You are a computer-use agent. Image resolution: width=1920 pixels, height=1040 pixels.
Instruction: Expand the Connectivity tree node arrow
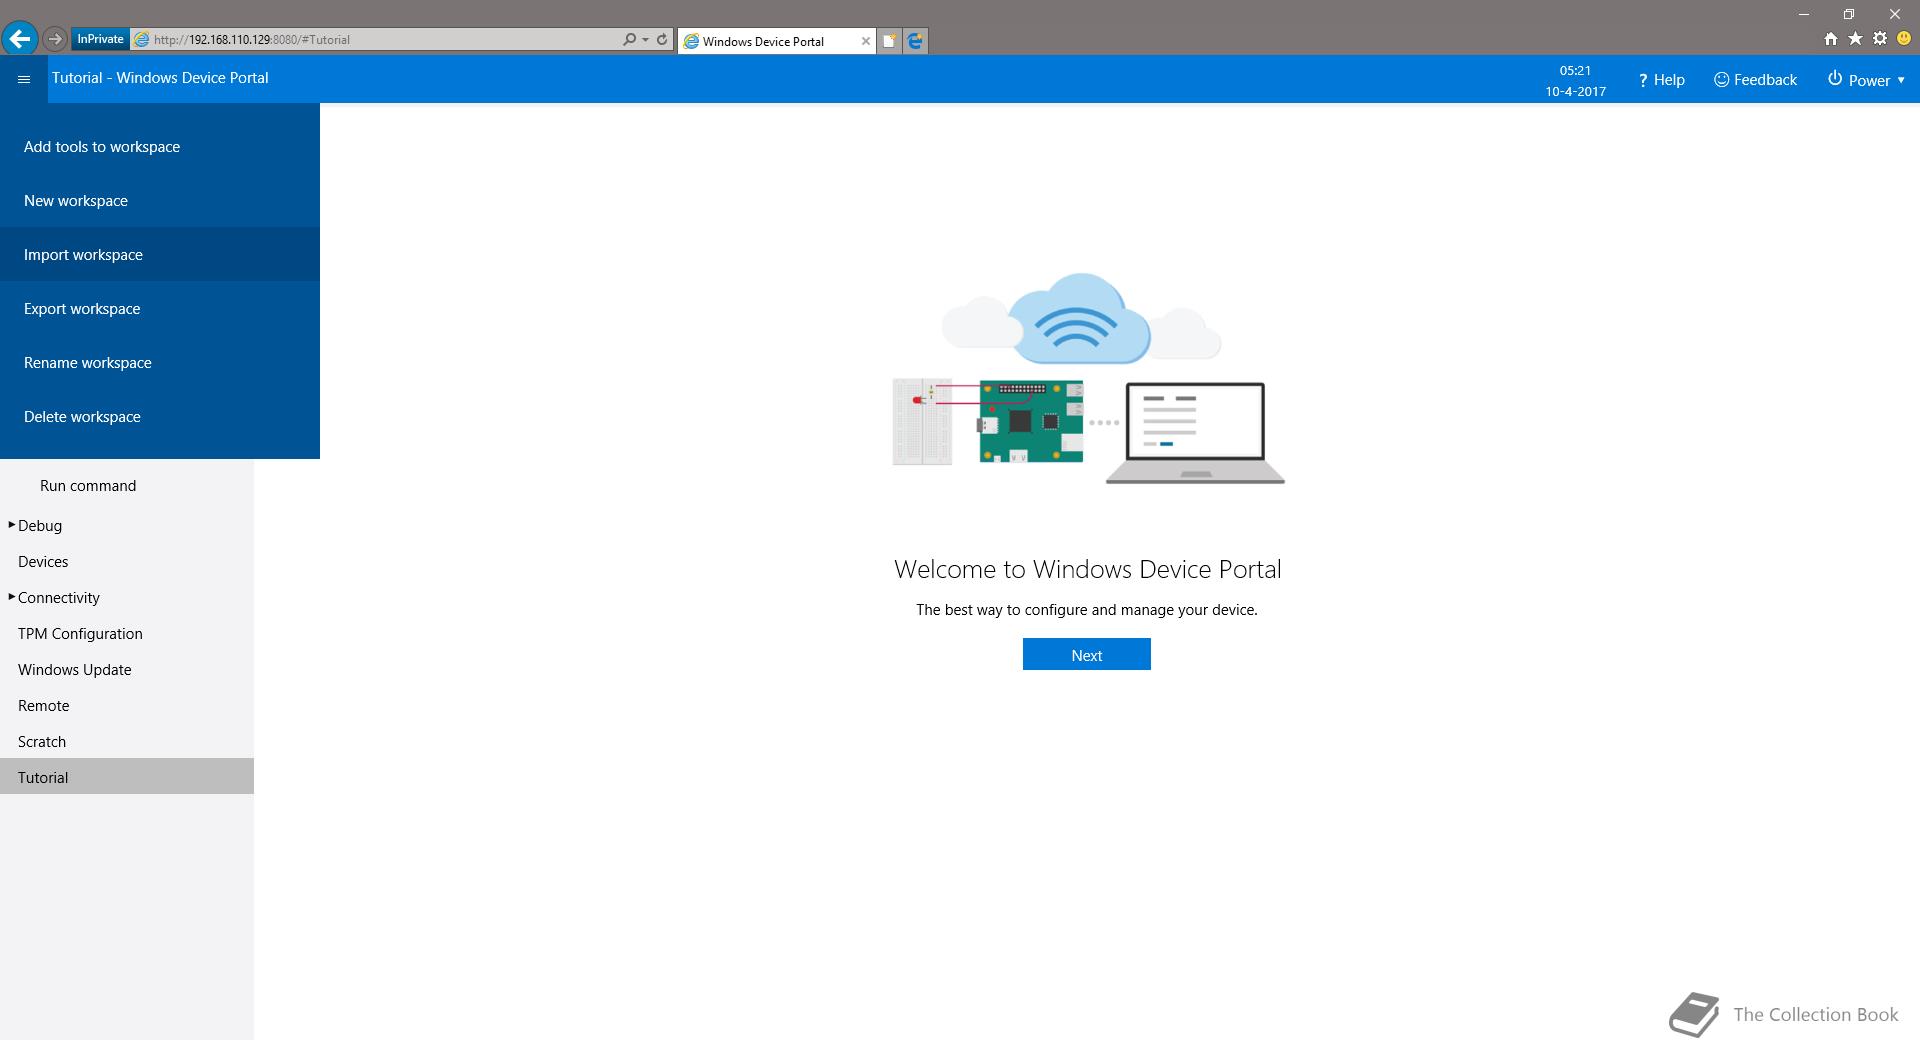point(11,597)
